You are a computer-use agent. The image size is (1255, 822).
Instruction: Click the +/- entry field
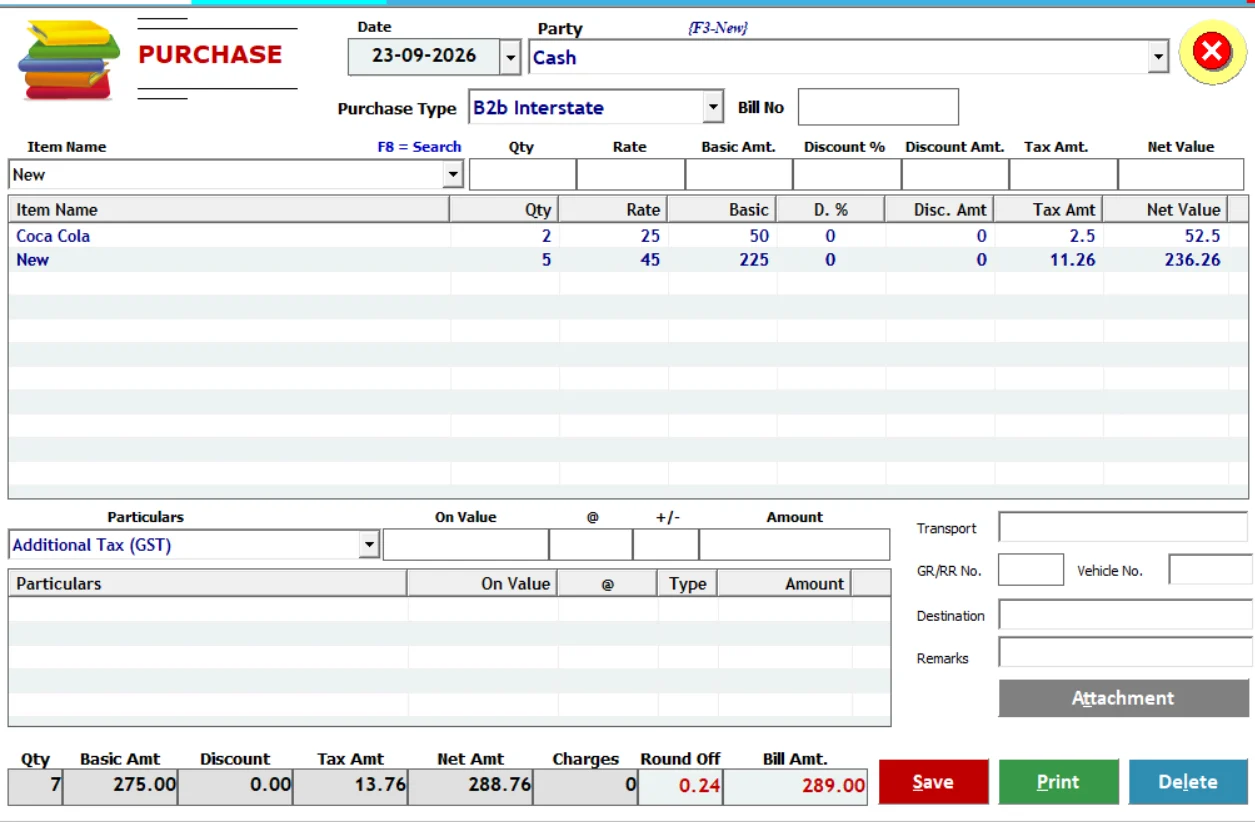665,545
